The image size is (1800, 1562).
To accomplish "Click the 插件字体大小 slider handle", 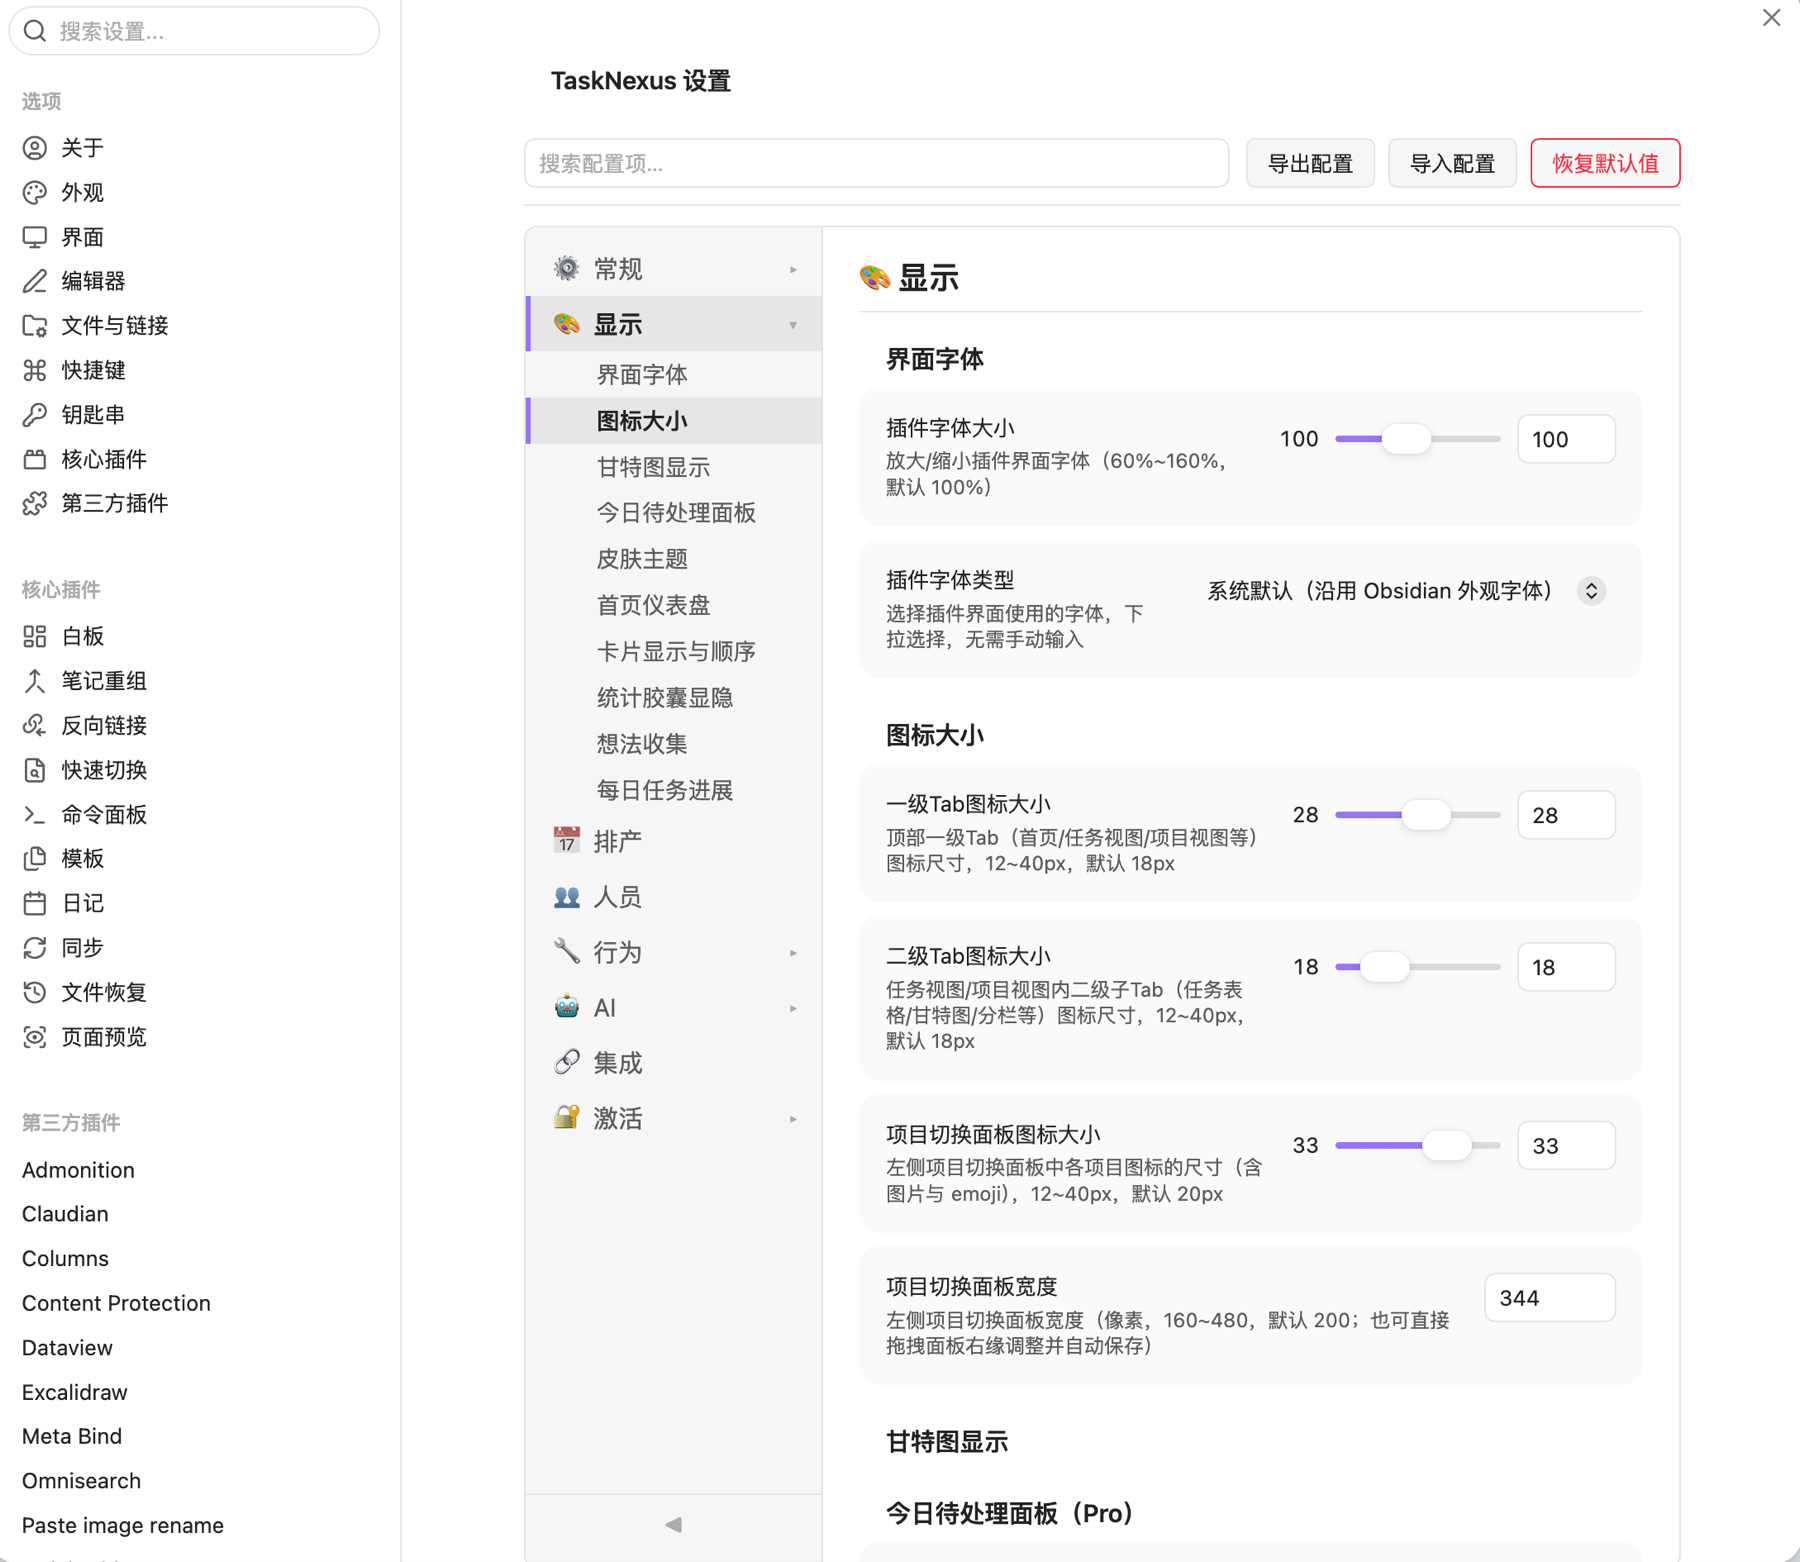I will point(1406,439).
